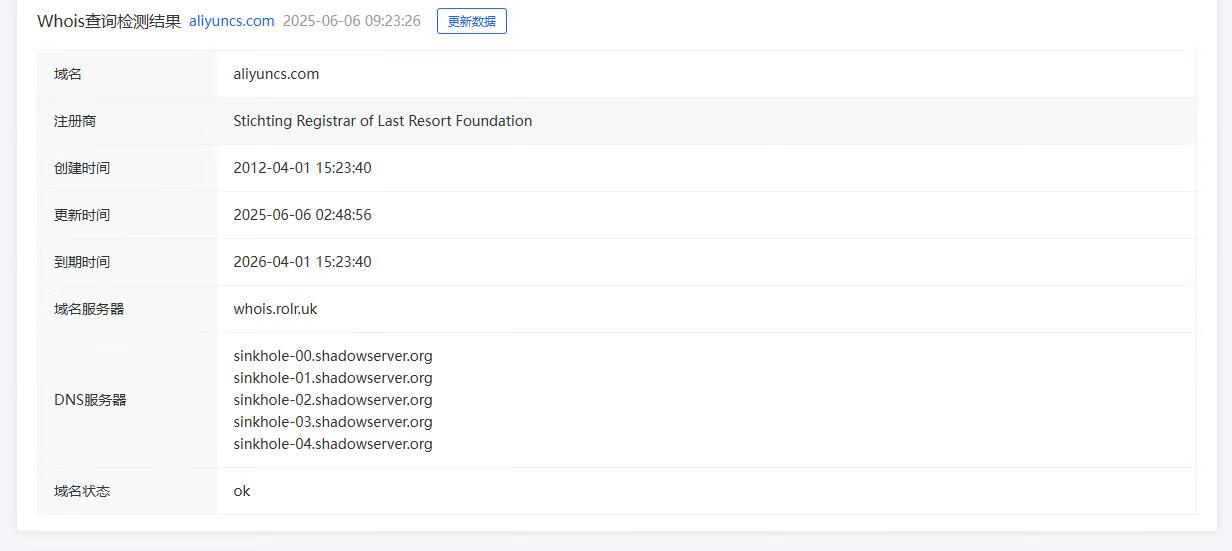Select the 更新时间 row label
This screenshot has height=551, width=1232.
click(x=82, y=215)
